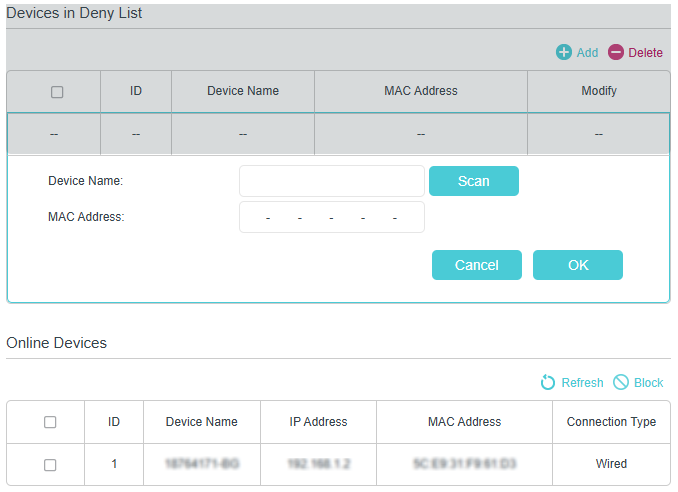Image resolution: width=678 pixels, height=492 pixels.
Task: Click the Refresh circular arrow icon
Action: click(548, 382)
